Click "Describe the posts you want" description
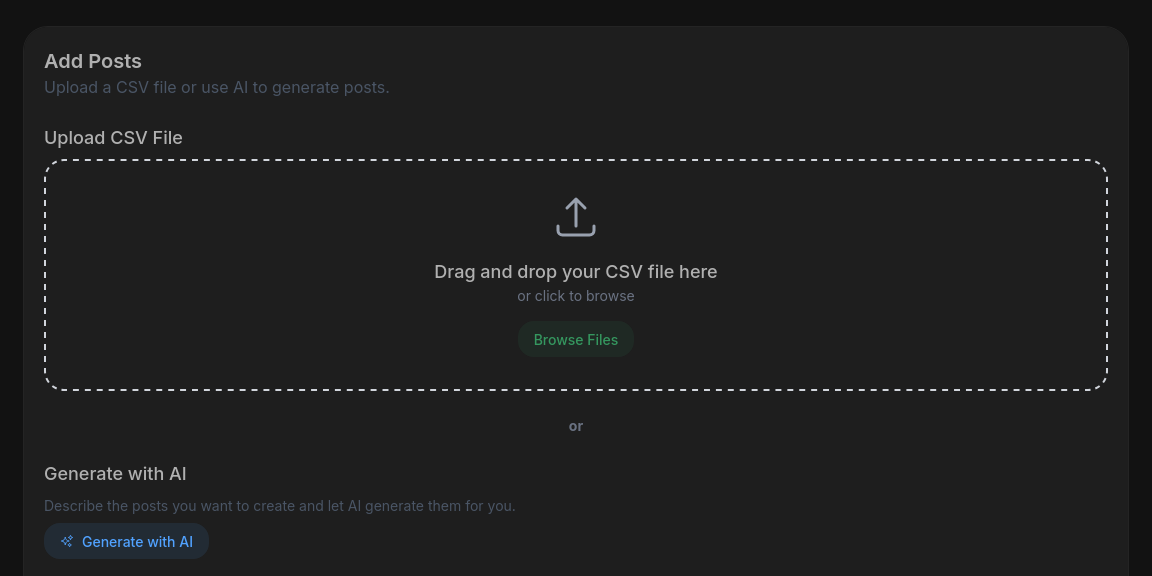Viewport: 1152px width, 576px height. (280, 506)
